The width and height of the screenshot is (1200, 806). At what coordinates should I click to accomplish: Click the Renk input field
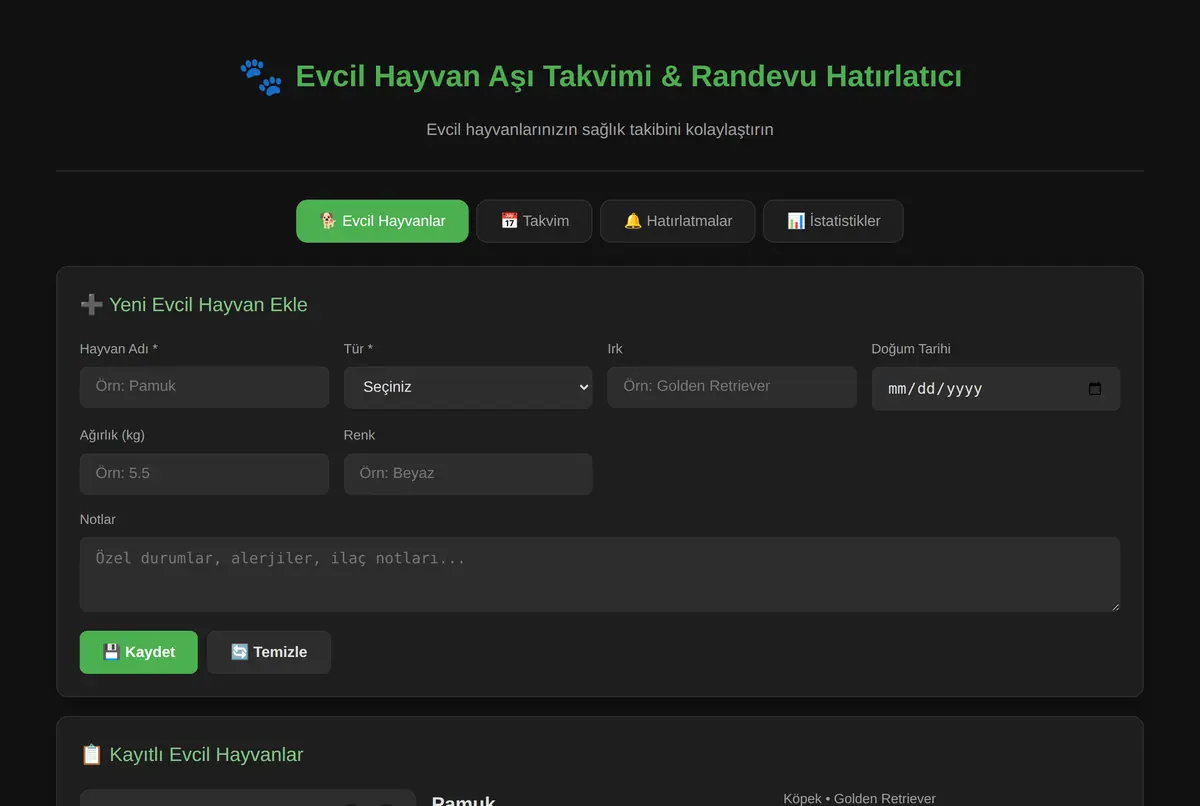coord(468,474)
